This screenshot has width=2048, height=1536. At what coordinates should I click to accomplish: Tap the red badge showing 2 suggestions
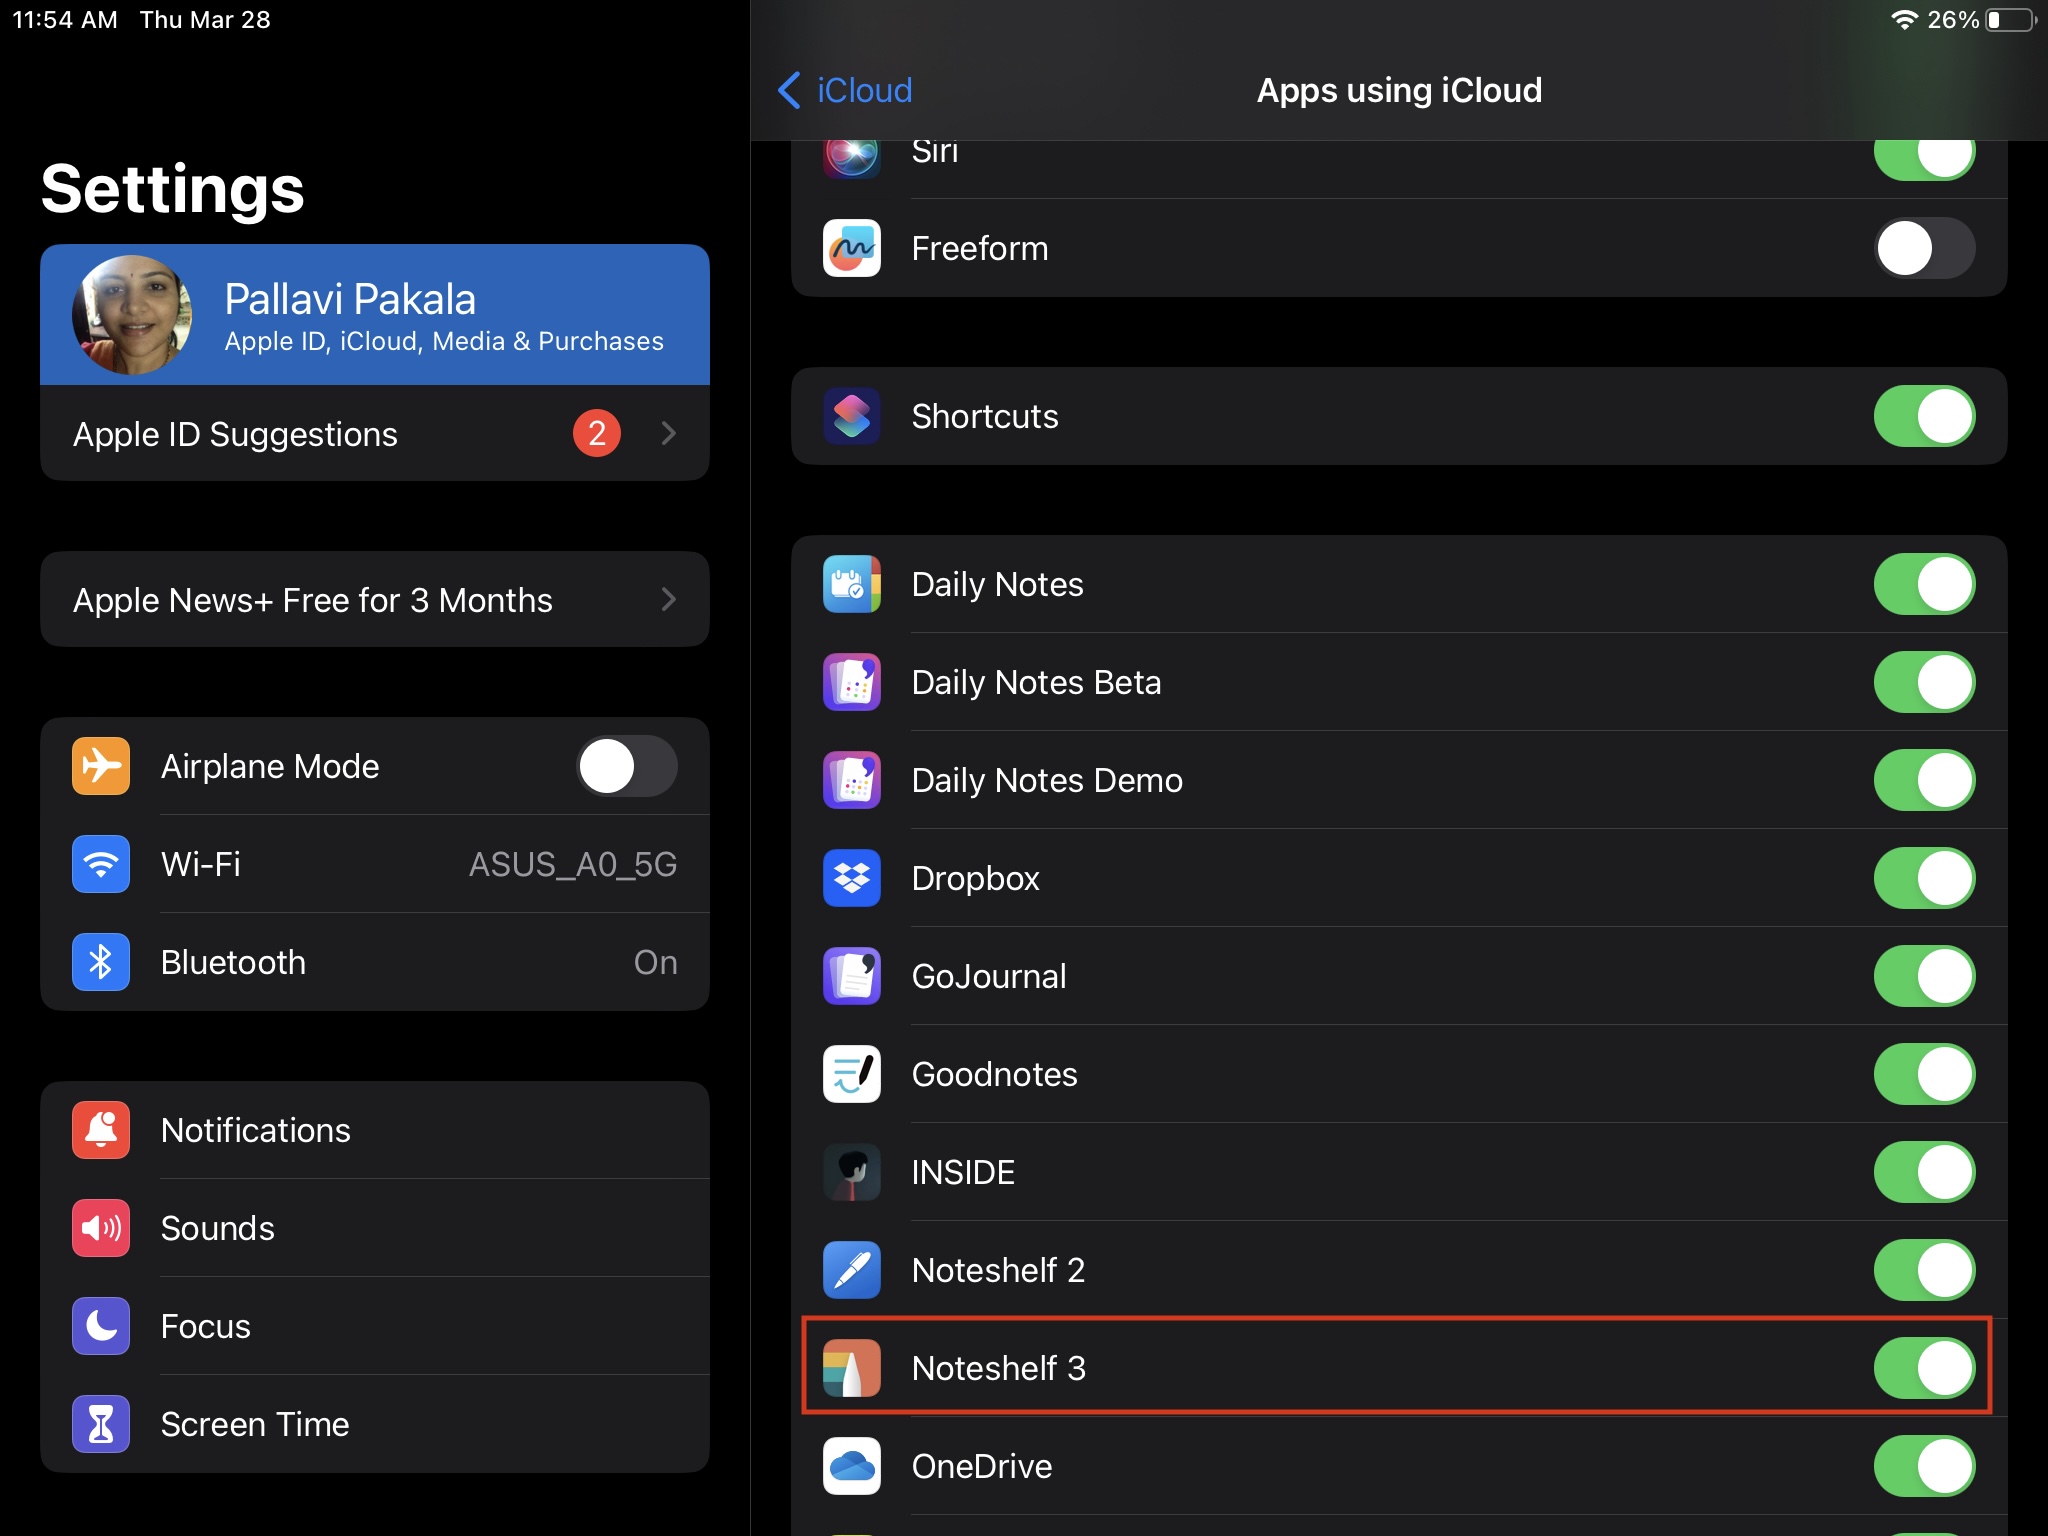597,433
